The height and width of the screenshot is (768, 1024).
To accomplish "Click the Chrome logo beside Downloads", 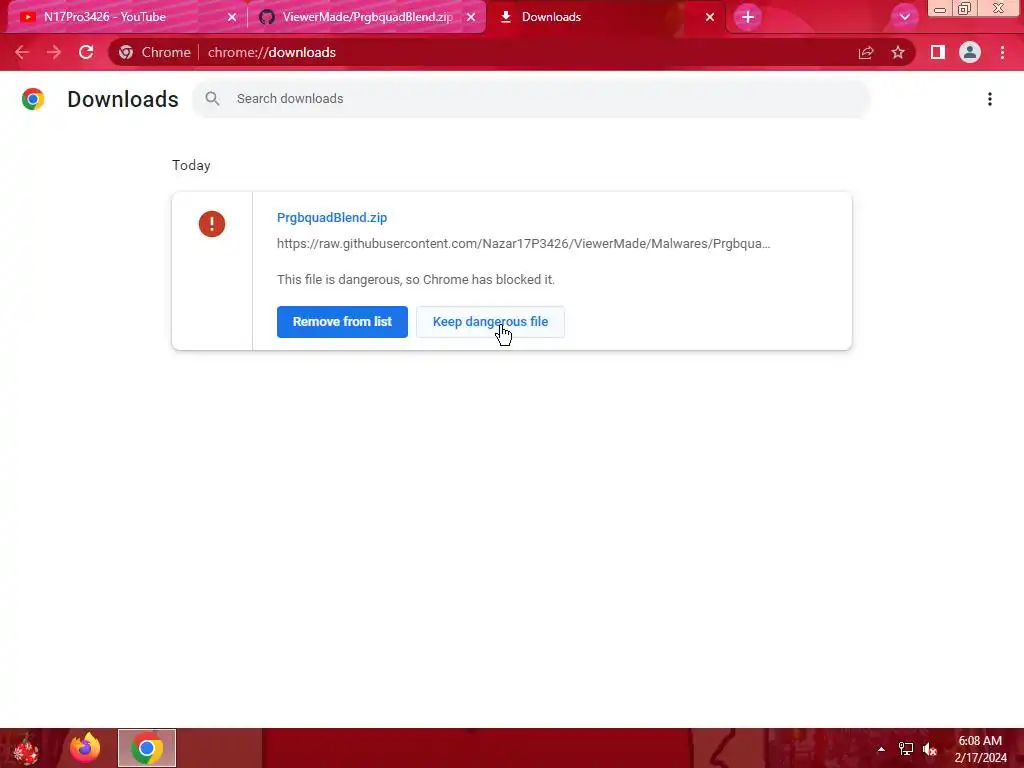I will [x=33, y=99].
